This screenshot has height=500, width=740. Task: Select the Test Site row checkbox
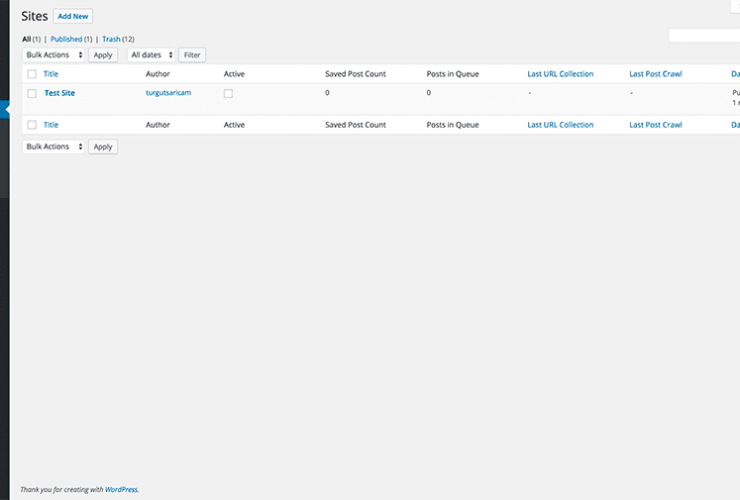[32, 93]
